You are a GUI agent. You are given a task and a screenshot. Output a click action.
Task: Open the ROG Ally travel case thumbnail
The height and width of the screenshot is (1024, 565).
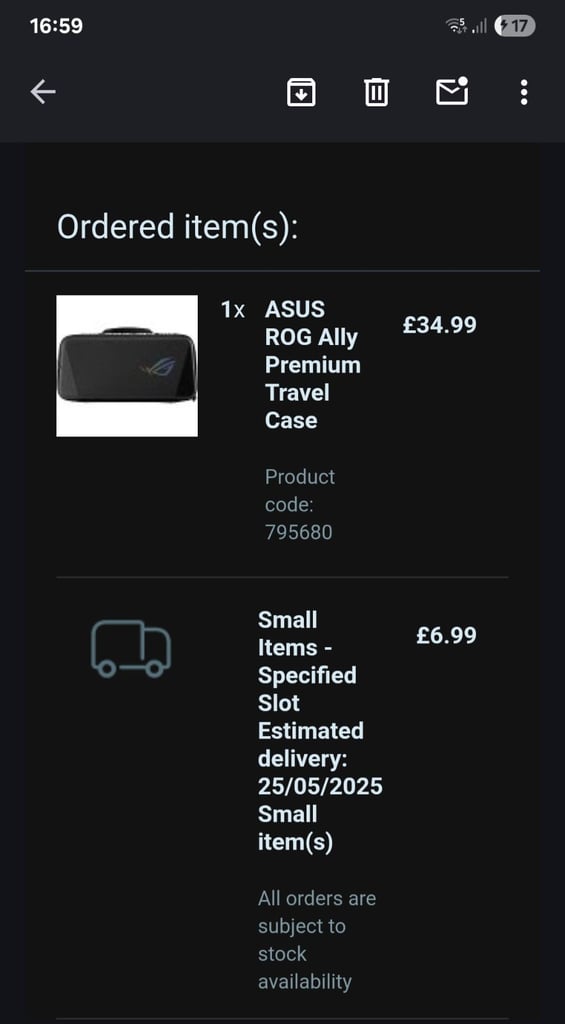tap(127, 366)
